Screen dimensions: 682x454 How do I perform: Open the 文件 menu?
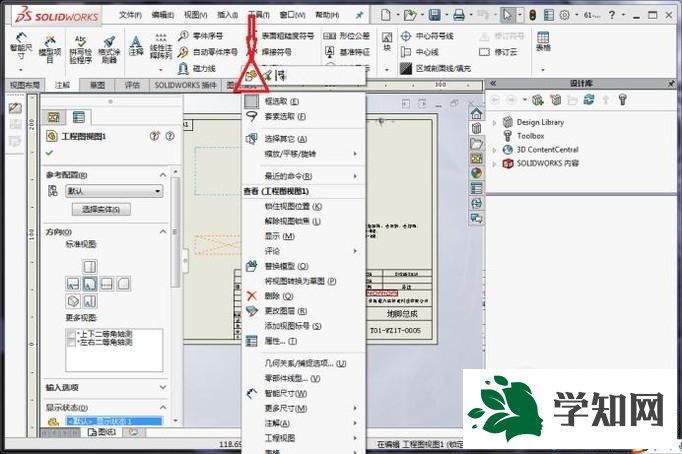click(130, 15)
